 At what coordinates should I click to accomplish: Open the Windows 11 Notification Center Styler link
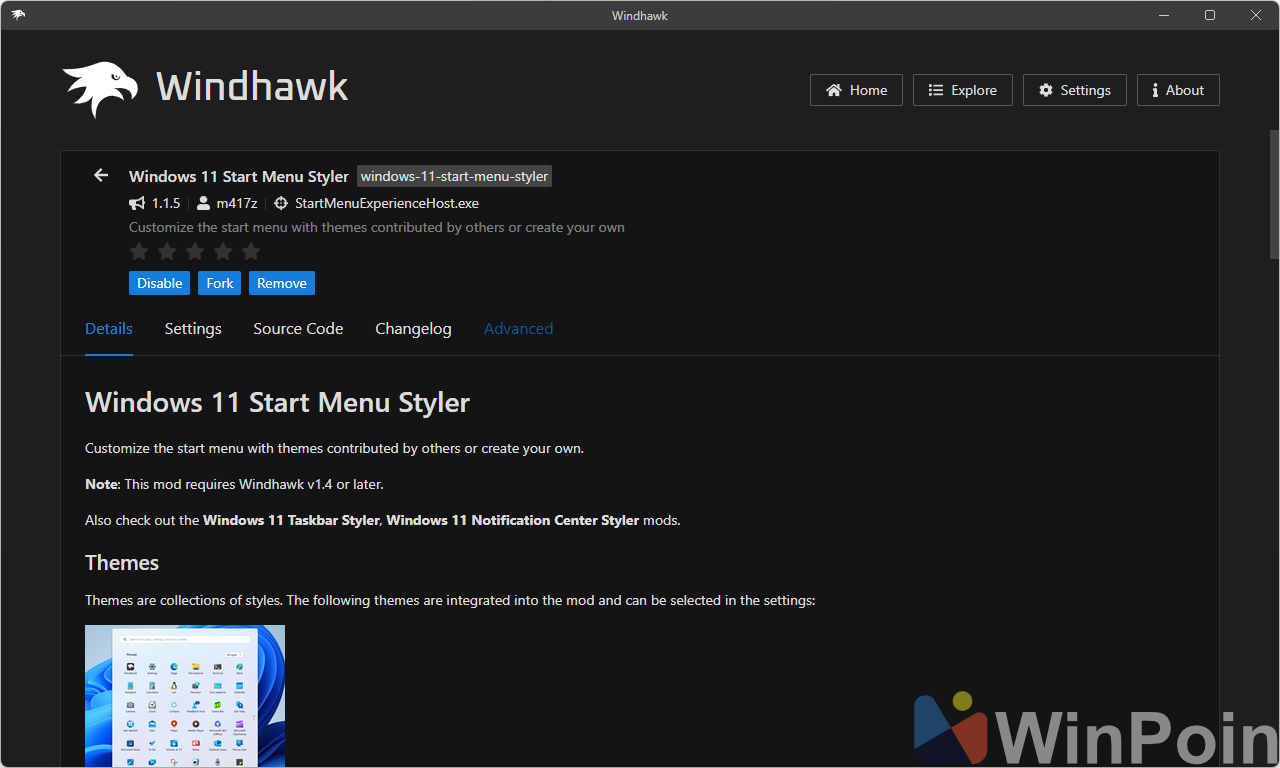point(512,520)
